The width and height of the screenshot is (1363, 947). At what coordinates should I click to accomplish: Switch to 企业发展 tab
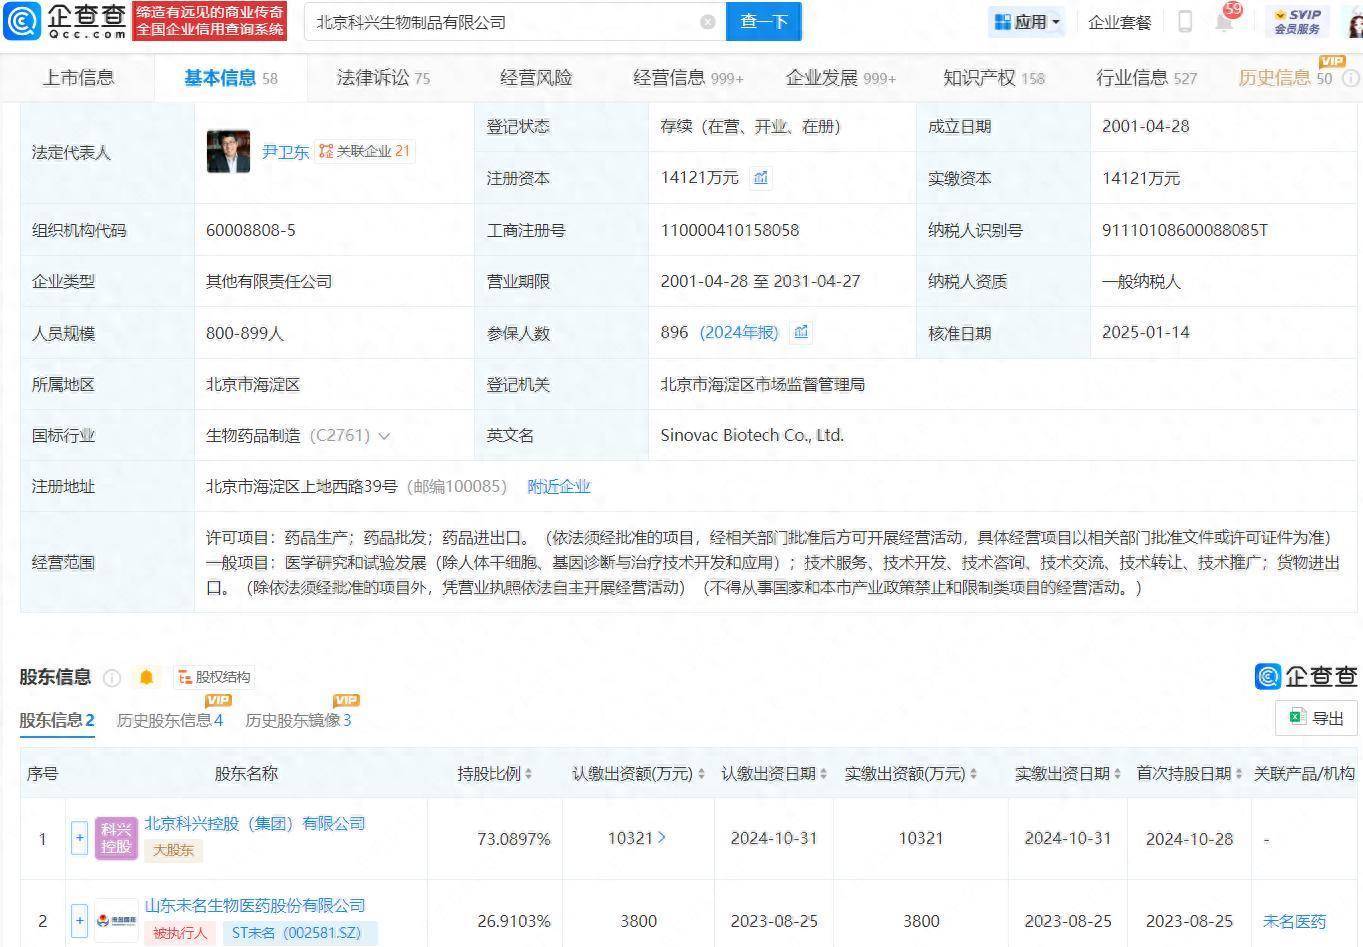click(x=841, y=77)
